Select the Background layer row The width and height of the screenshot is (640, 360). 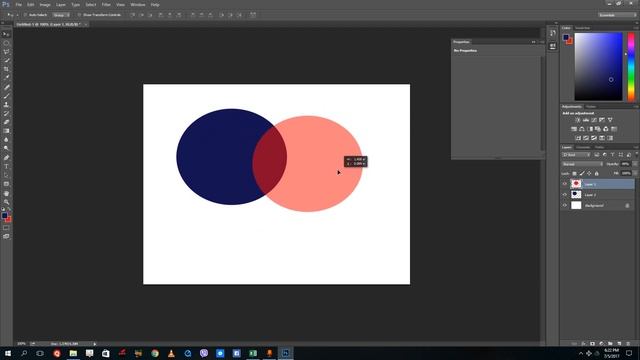598,205
